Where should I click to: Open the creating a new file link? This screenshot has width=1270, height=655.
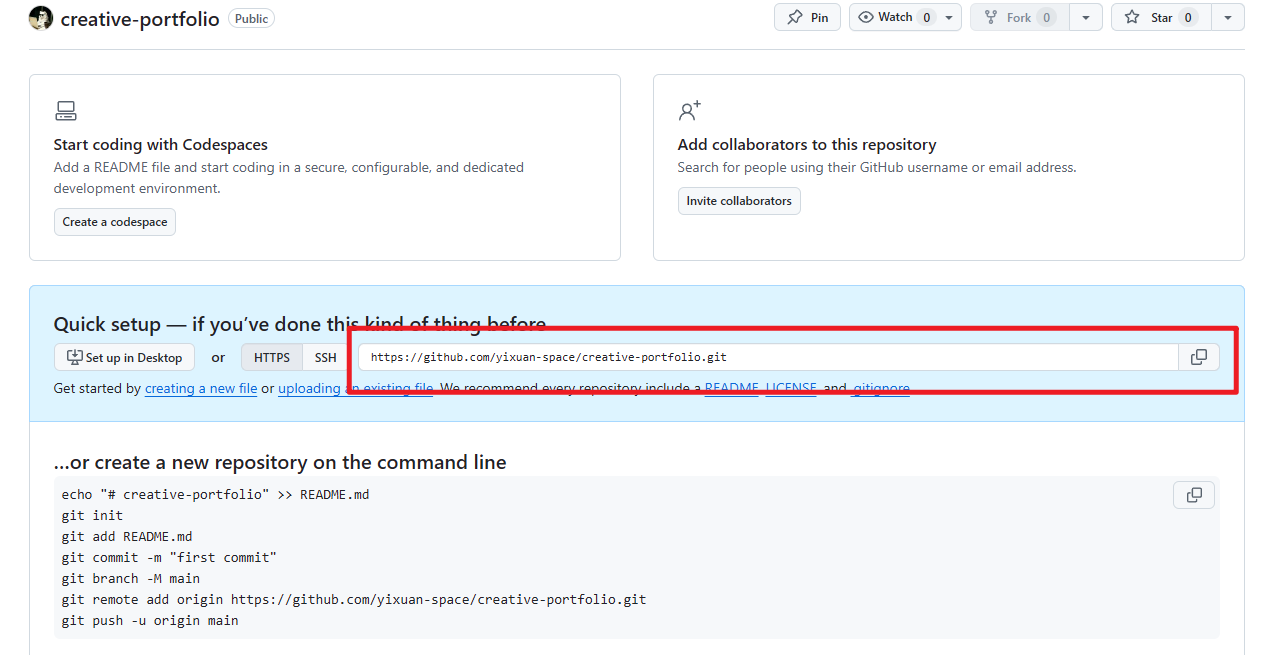coord(201,388)
